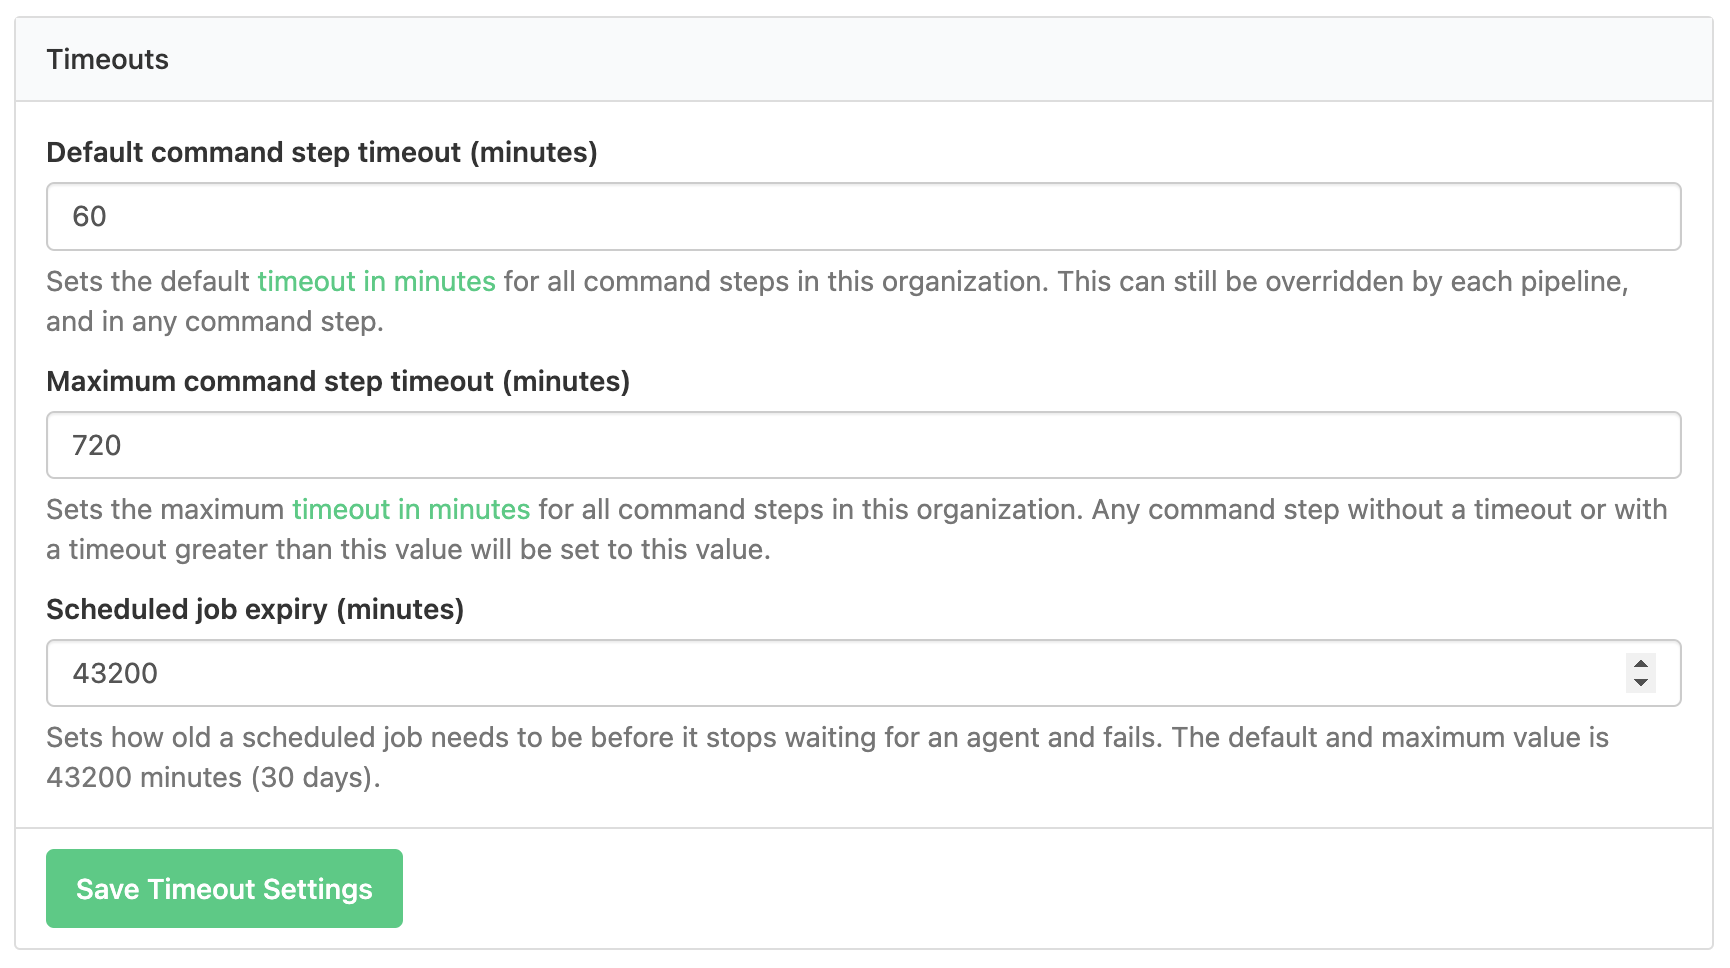
Task: Click the "Scheduled job expiry (minutes)" label
Action: point(255,609)
